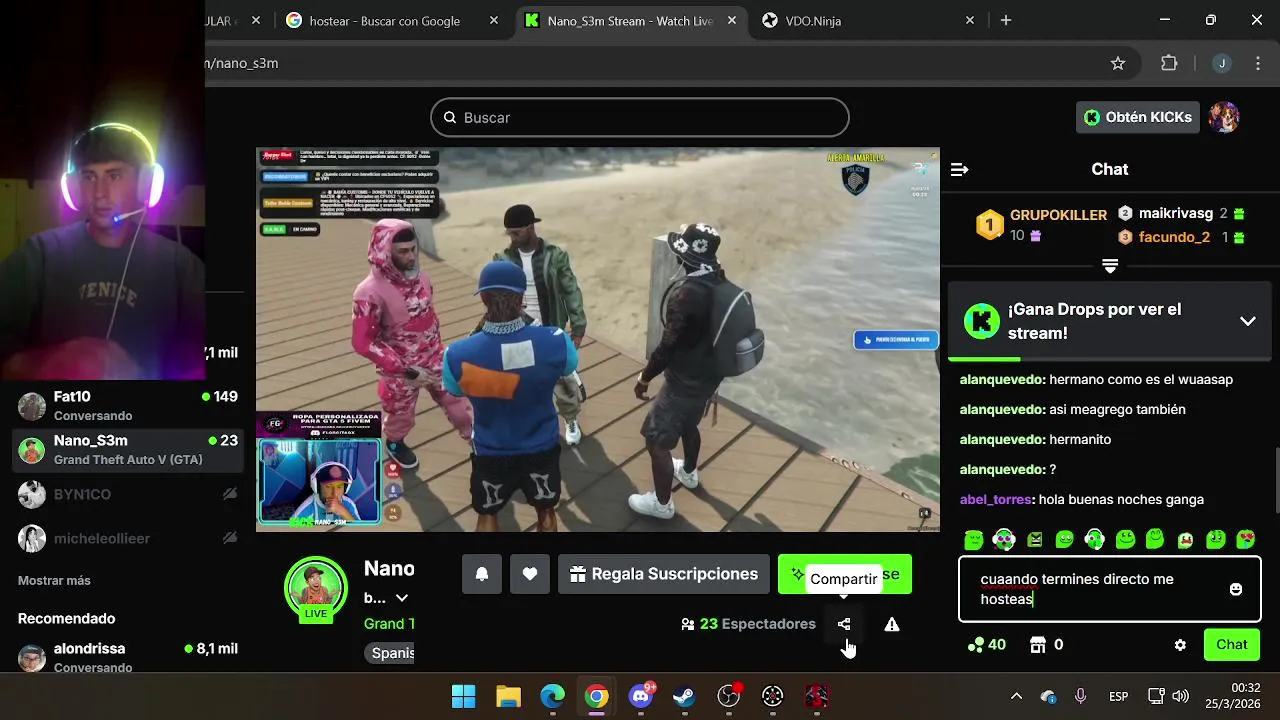Click the user avatar in top right
This screenshot has width=1280, height=720.
1224,117
